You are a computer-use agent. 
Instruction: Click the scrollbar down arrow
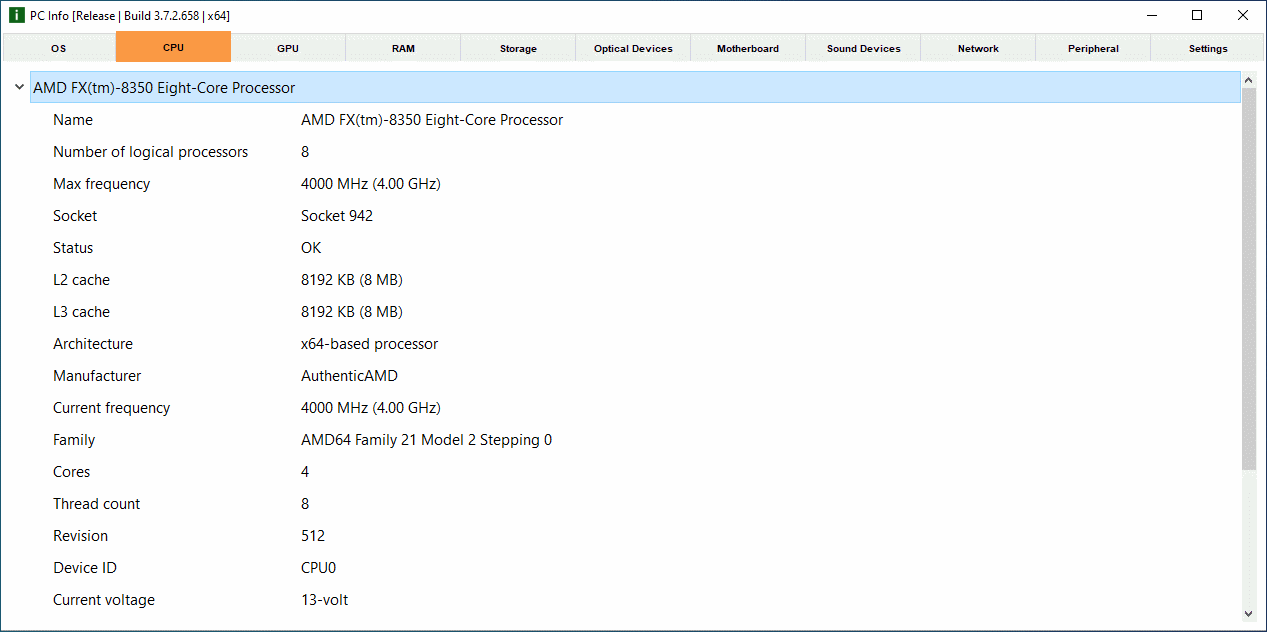[1249, 613]
